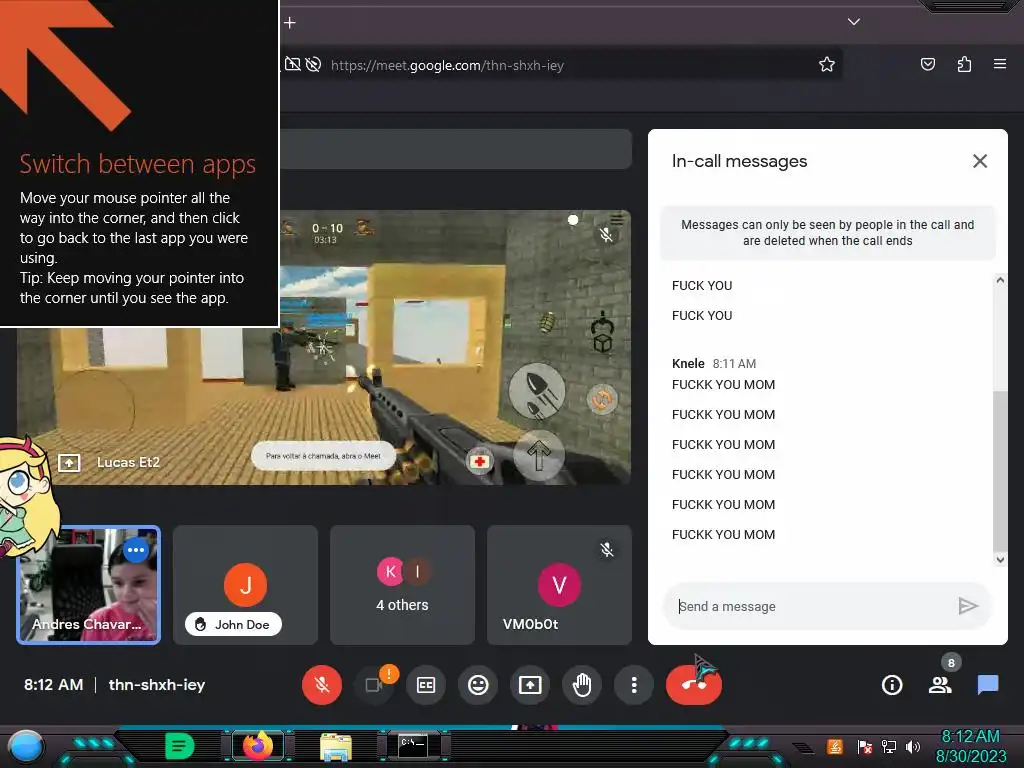Unmute the microphone in call controls
This screenshot has width=1024, height=768.
[x=321, y=684]
